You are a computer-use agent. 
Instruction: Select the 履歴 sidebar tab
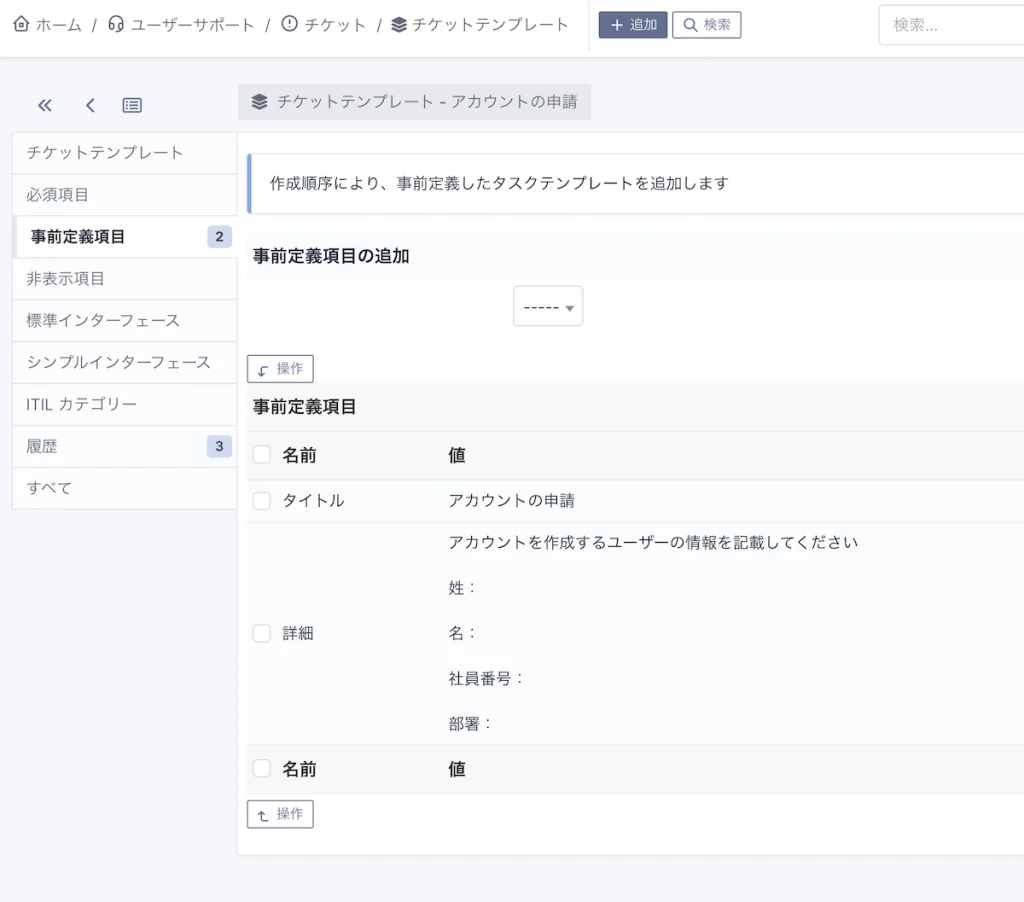[124, 446]
